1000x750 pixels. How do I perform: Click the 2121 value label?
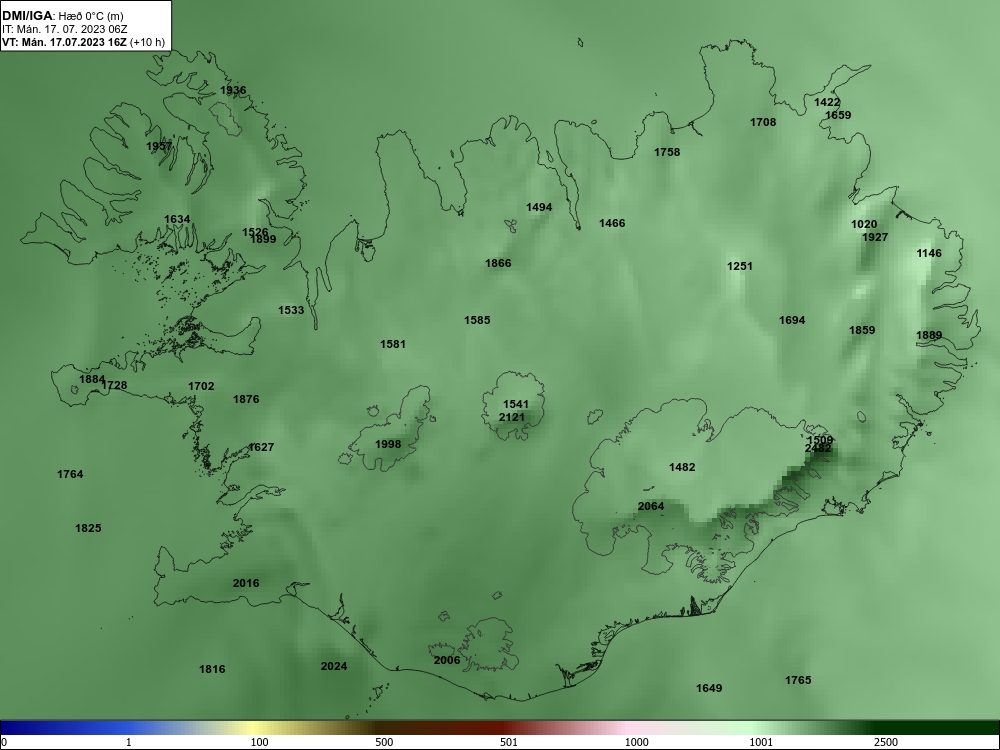pos(511,418)
